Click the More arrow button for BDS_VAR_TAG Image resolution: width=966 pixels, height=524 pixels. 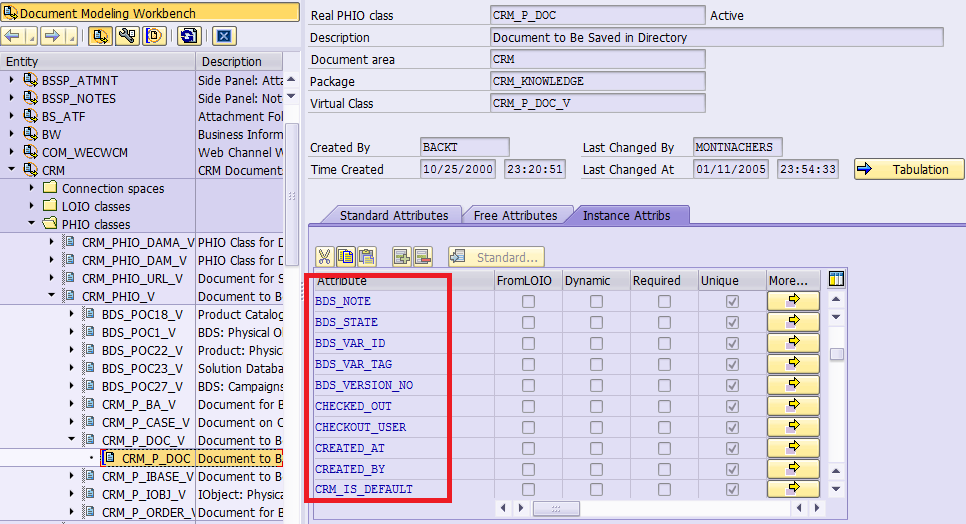click(x=794, y=364)
